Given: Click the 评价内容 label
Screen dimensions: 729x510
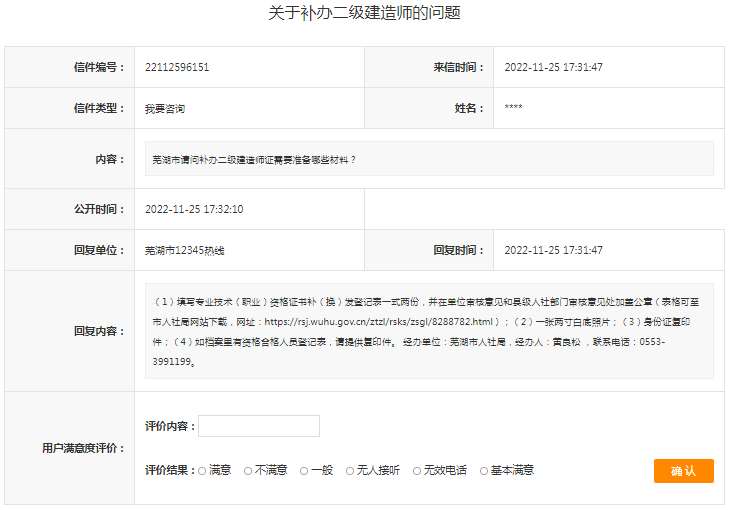Looking at the screenshot, I should 170,426.
